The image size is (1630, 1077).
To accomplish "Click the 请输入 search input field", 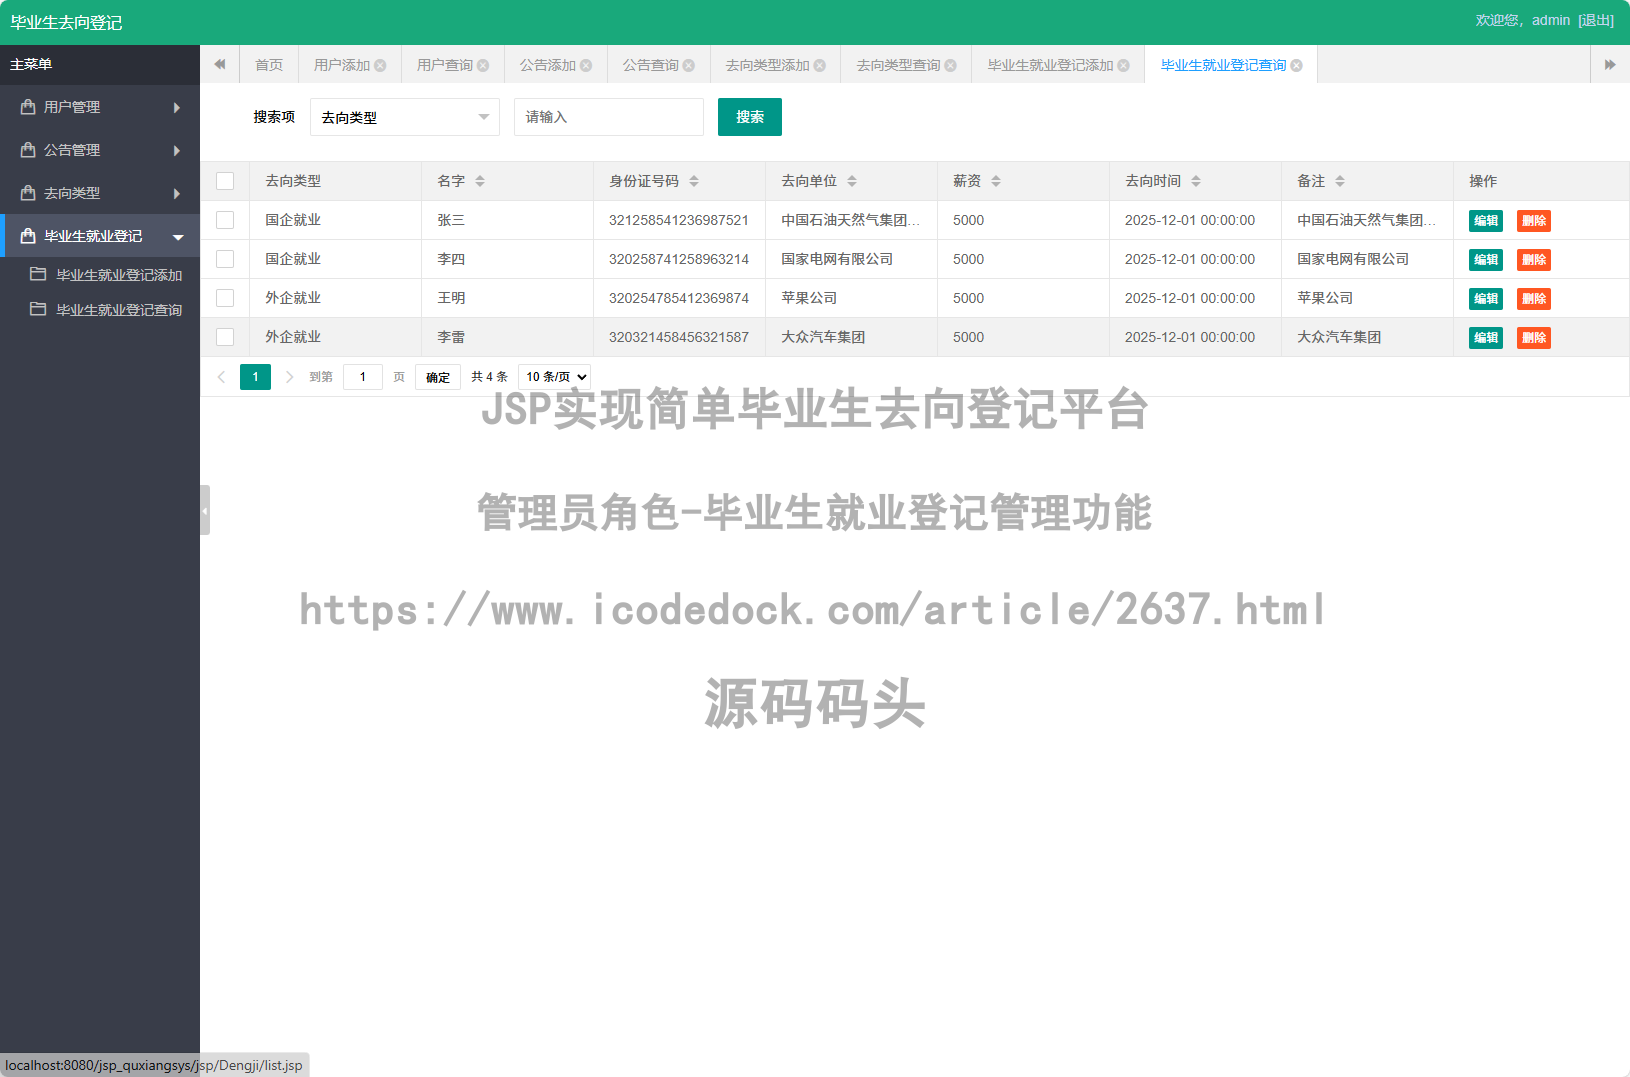I will pos(608,117).
